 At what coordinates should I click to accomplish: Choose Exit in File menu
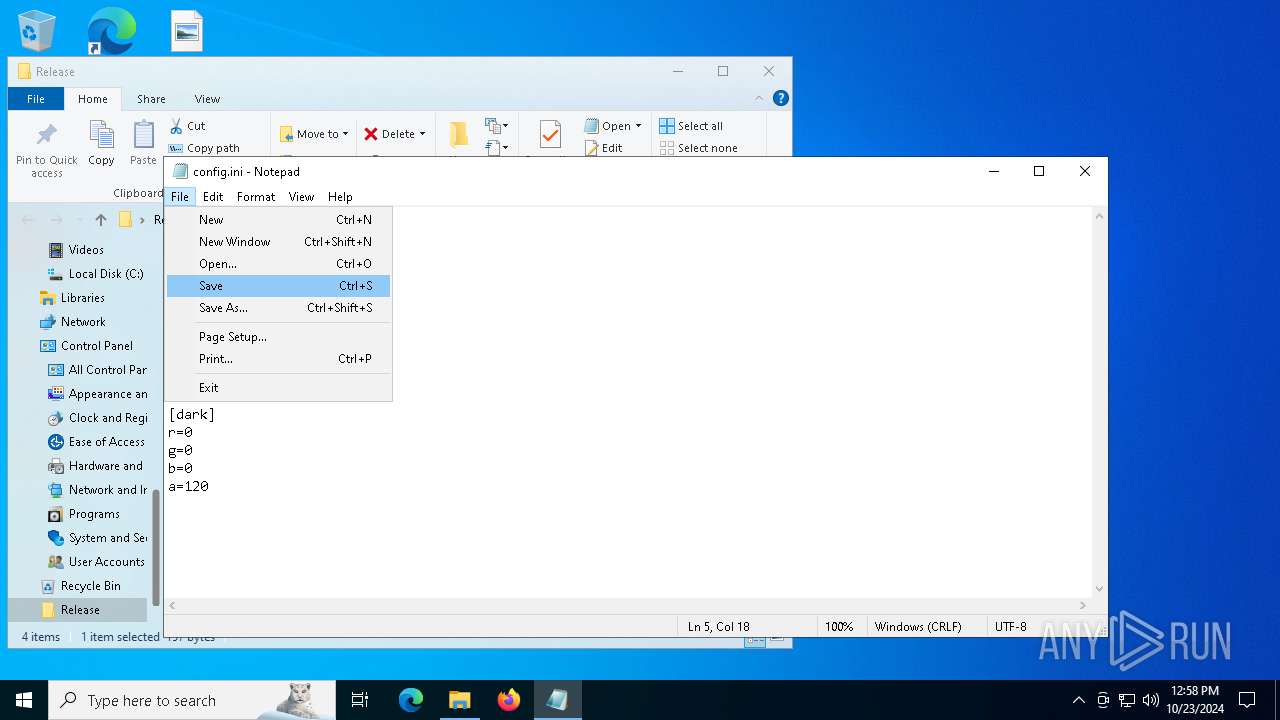pyautogui.click(x=279, y=388)
